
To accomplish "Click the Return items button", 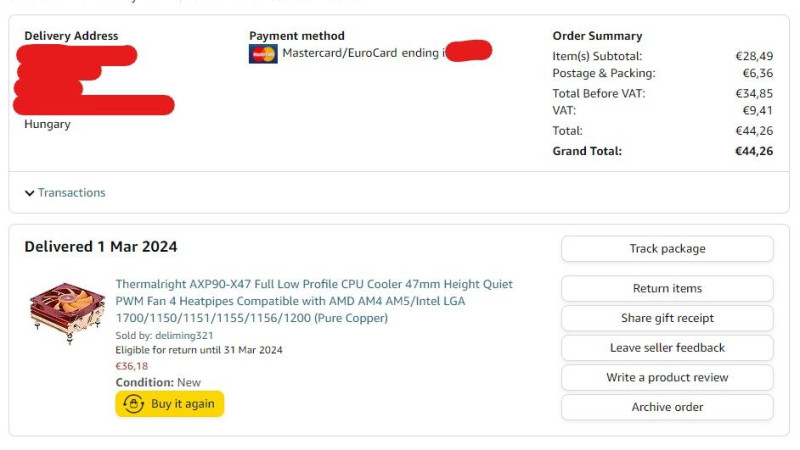I will coord(667,288).
